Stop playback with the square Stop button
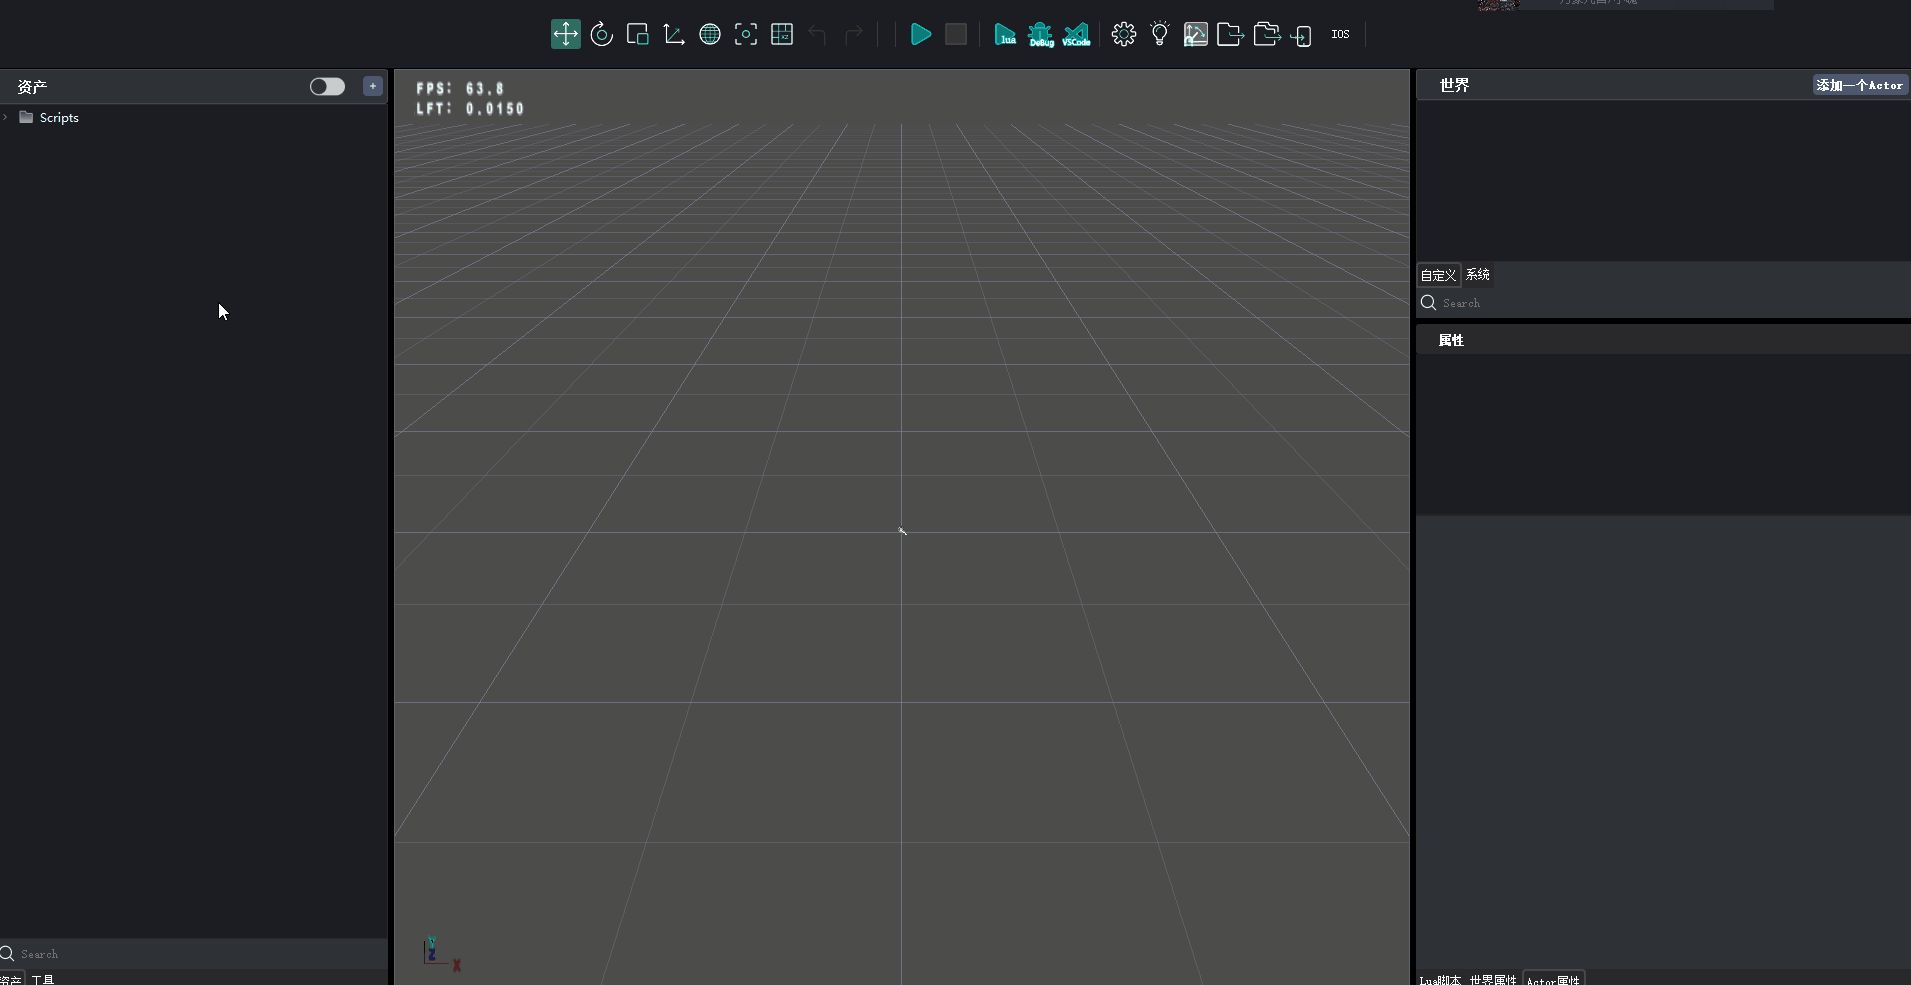 956,34
